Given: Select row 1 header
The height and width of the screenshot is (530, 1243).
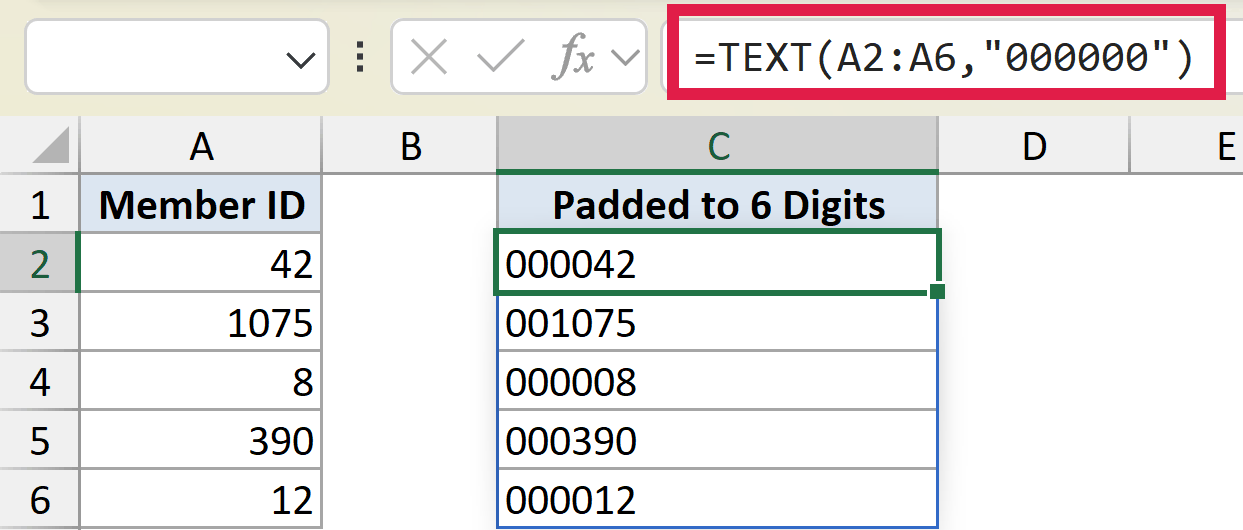Looking at the screenshot, I should click(39, 205).
